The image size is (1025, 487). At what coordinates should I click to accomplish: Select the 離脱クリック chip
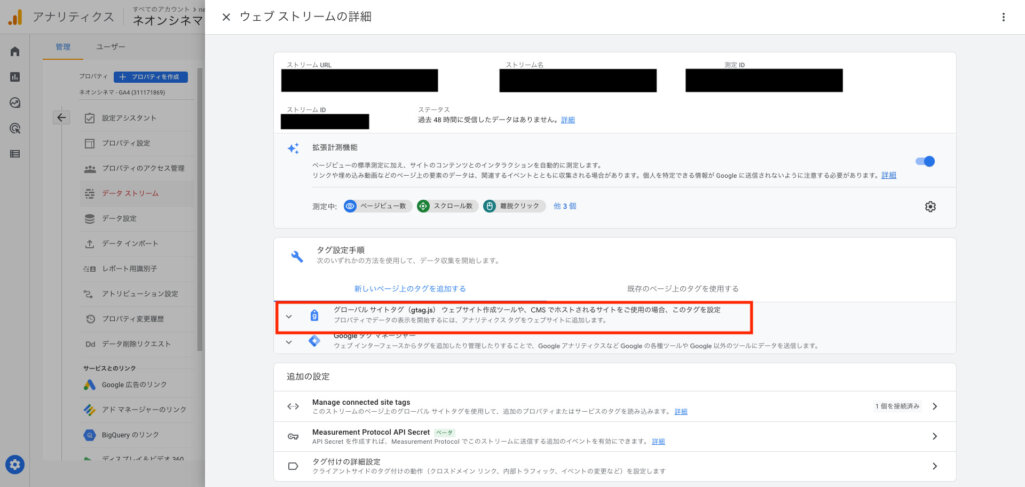(x=514, y=206)
